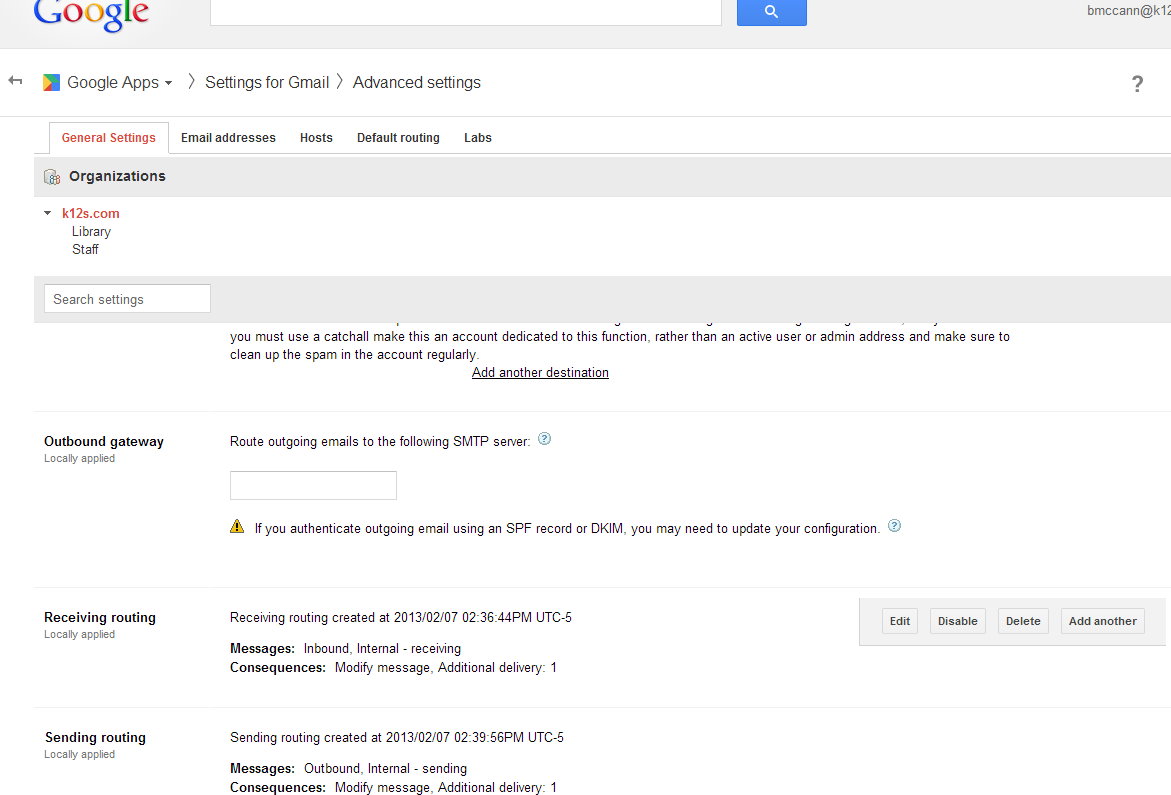The width and height of the screenshot is (1171, 795).
Task: Select the Staff organization
Action: 85,249
